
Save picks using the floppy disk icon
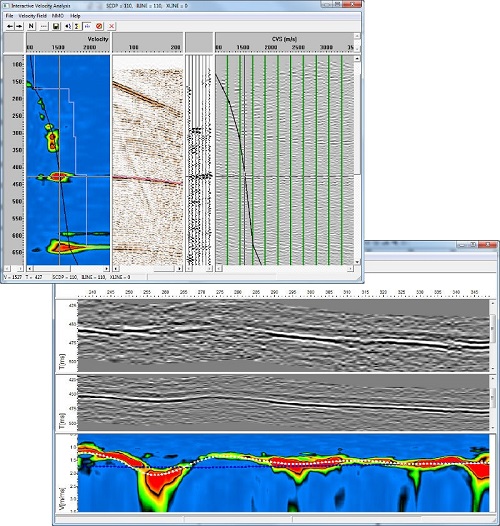click(56, 26)
